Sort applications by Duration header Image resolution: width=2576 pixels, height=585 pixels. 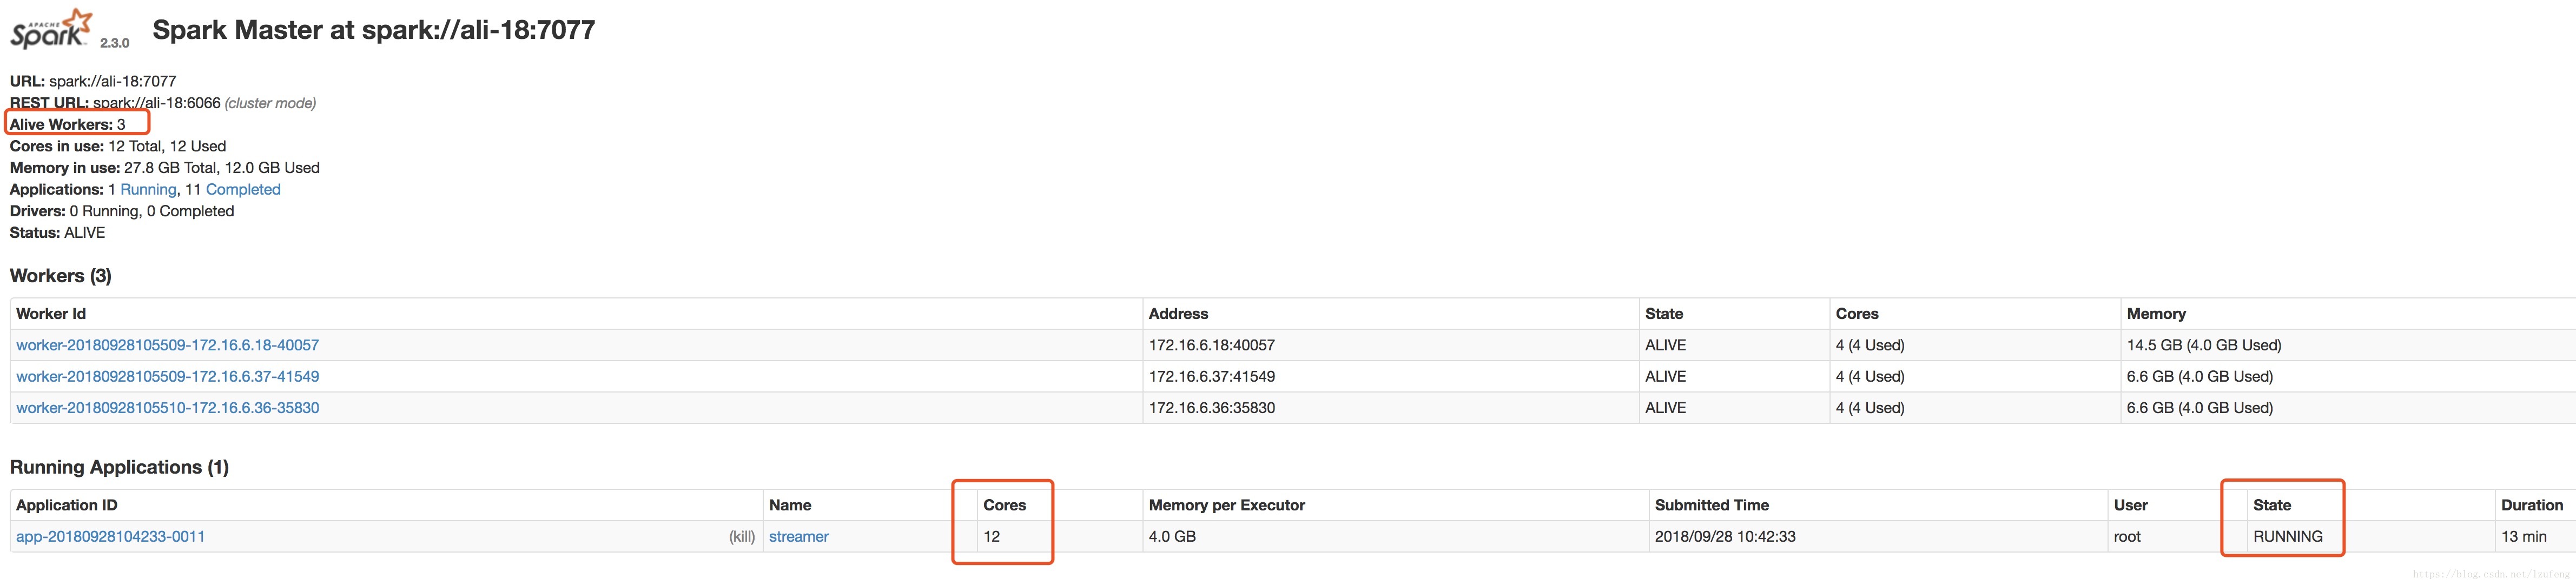(x=2532, y=505)
